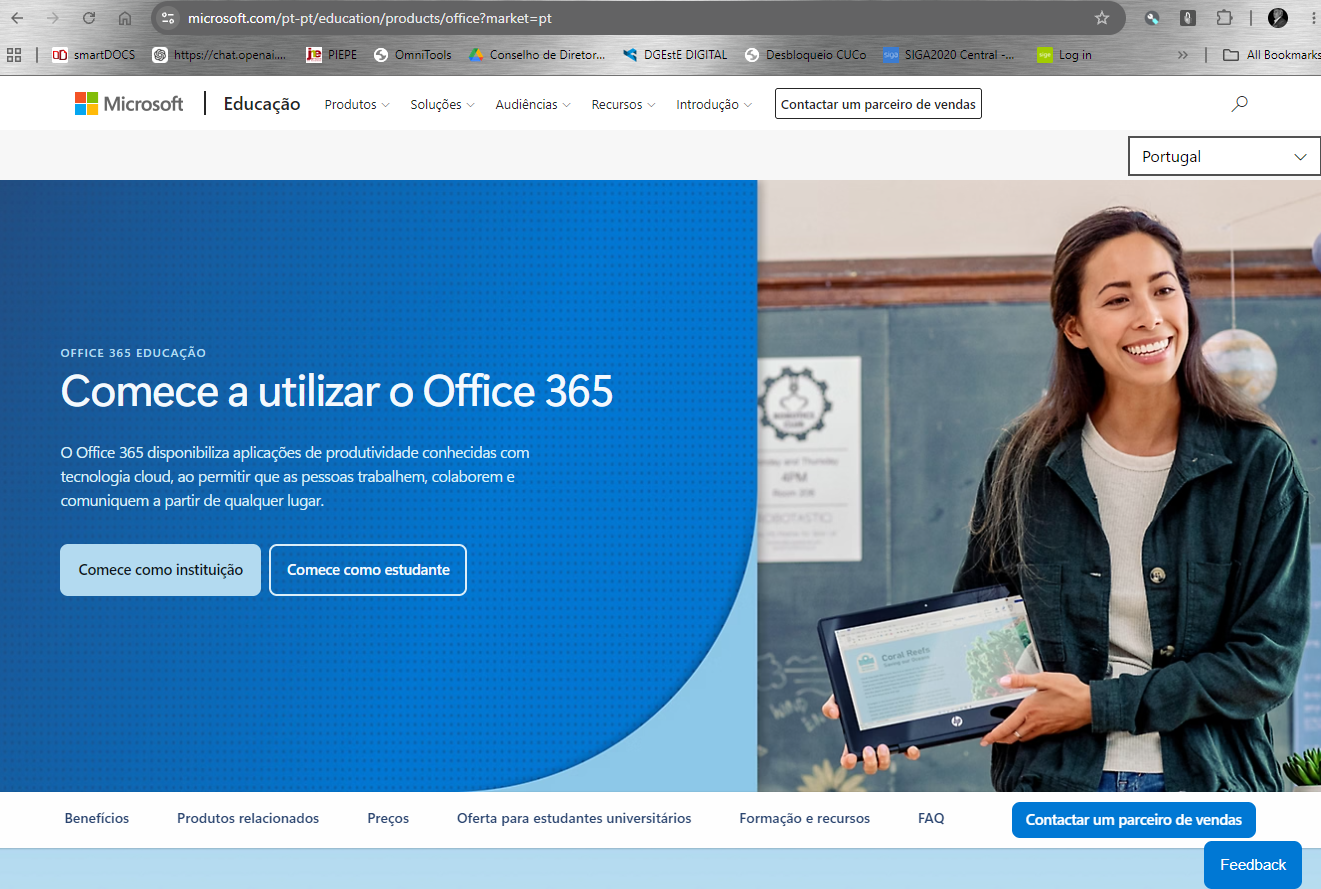Open the browser home page
This screenshot has height=889, width=1321.
[x=125, y=18]
